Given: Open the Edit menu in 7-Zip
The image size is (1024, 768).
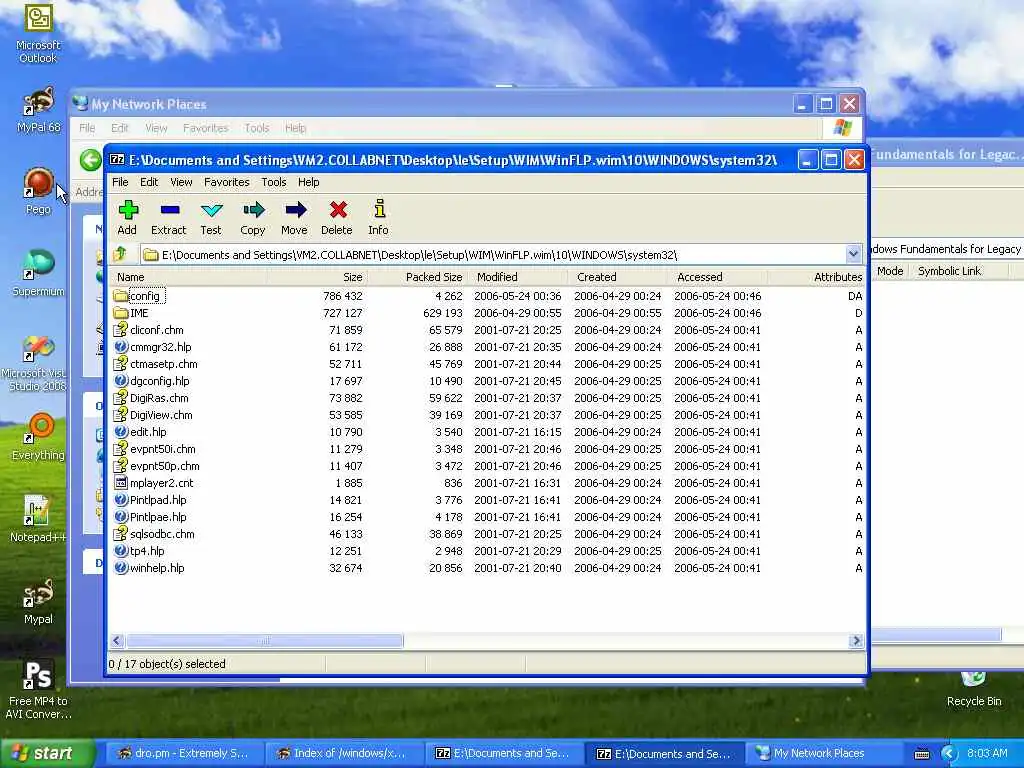Looking at the screenshot, I should pos(149,182).
